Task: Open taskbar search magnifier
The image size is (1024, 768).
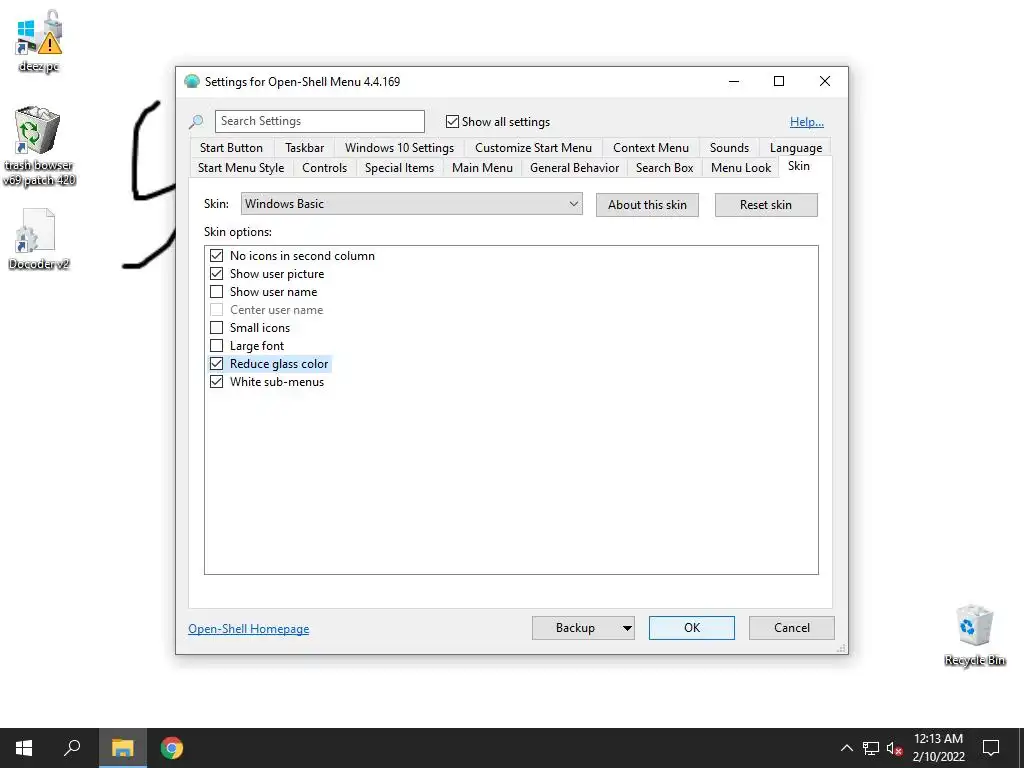Action: click(x=72, y=748)
